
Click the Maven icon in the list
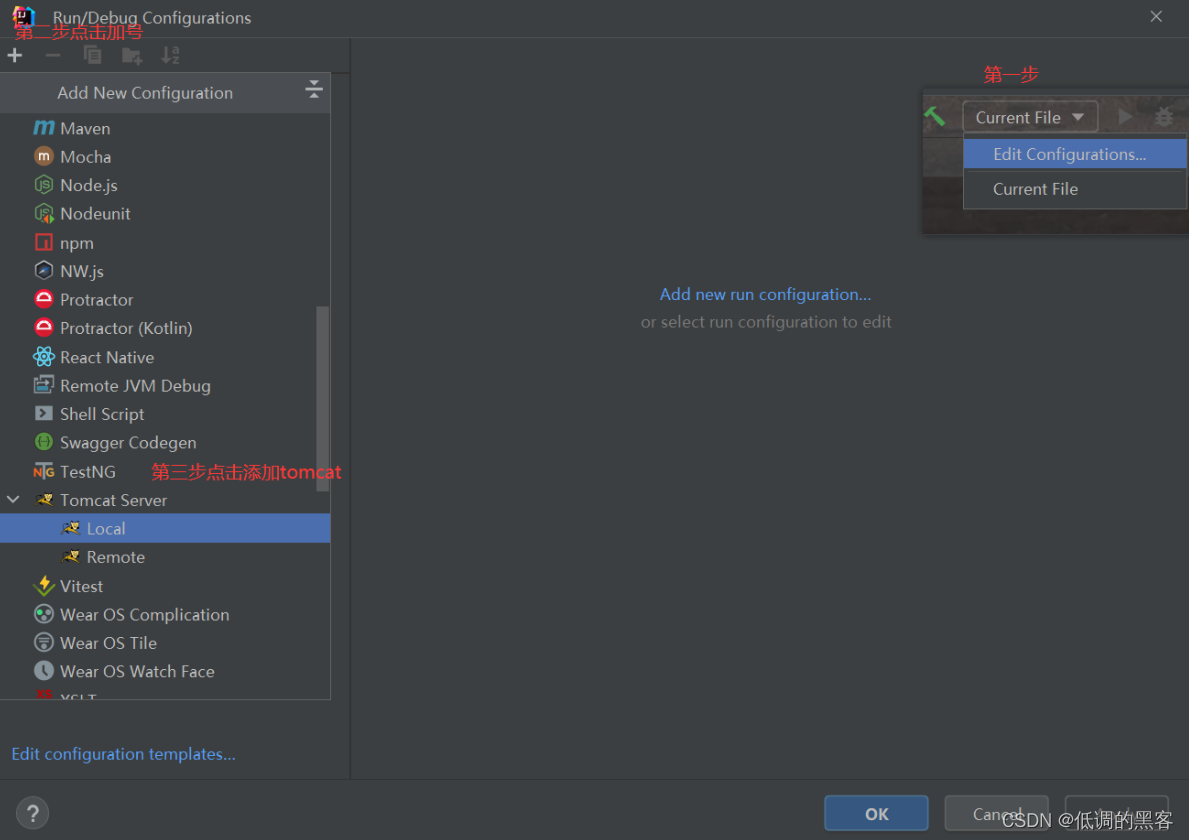(x=44, y=127)
